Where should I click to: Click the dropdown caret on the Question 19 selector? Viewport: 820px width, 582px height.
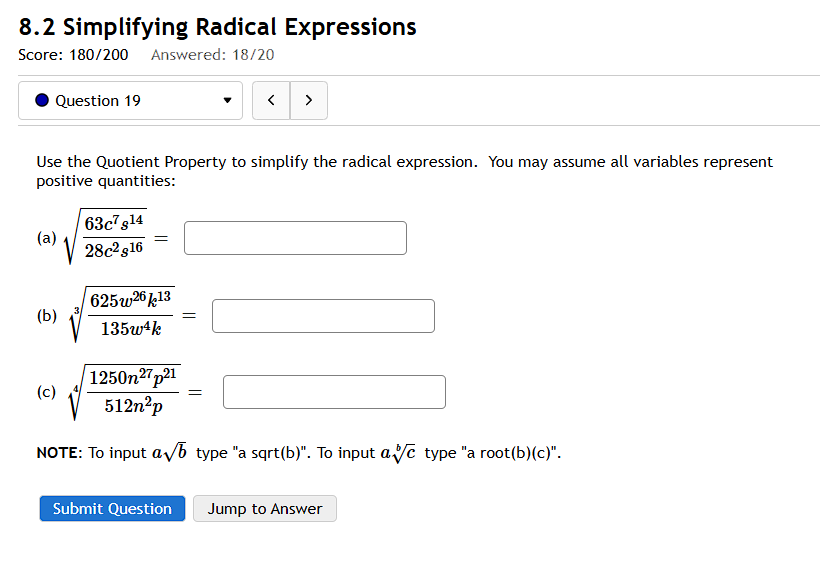click(228, 101)
